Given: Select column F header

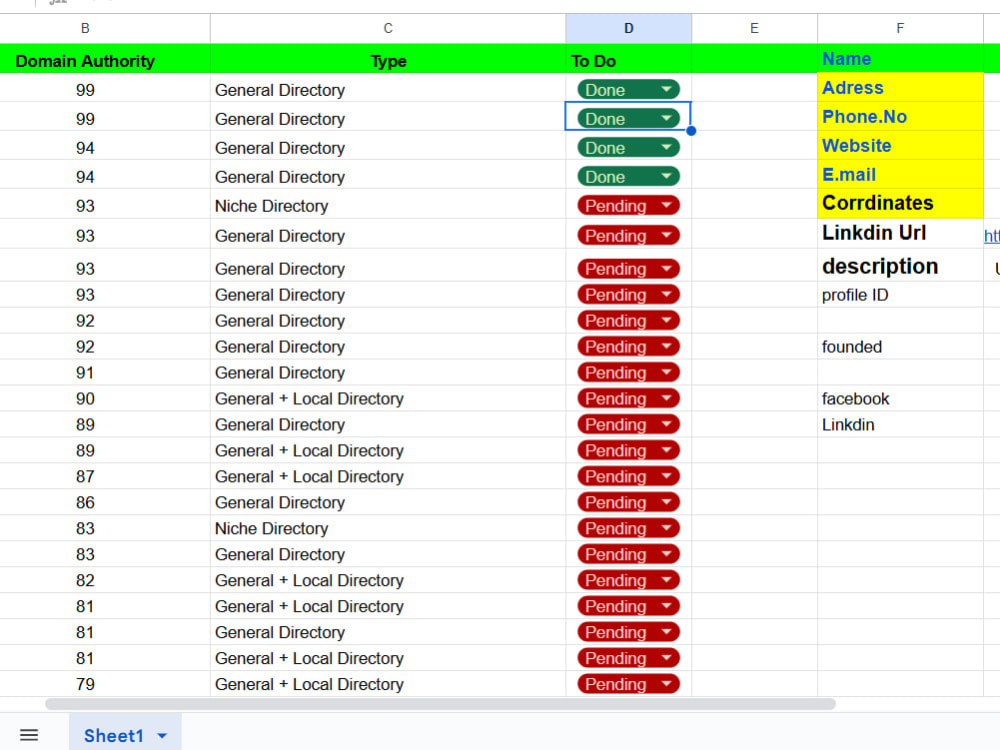Looking at the screenshot, I should [900, 28].
